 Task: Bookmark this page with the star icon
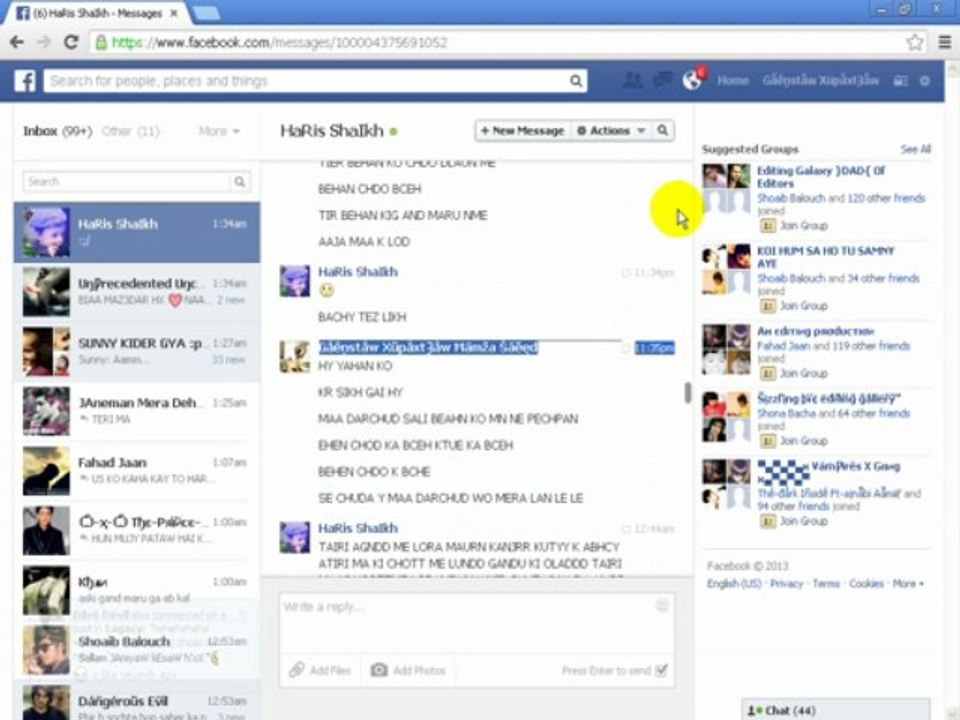(x=915, y=42)
